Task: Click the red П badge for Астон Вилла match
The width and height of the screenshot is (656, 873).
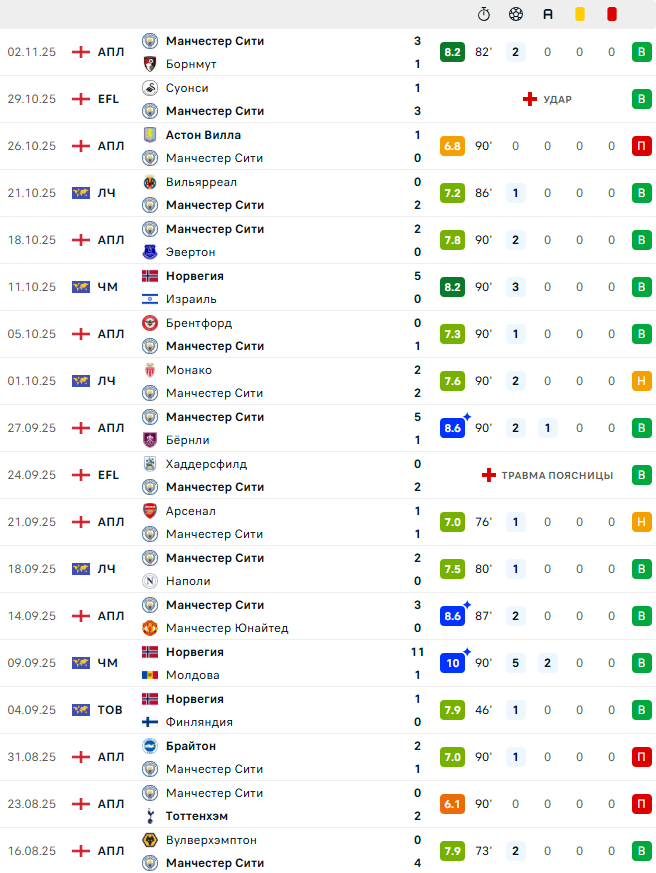Action: 640,146
